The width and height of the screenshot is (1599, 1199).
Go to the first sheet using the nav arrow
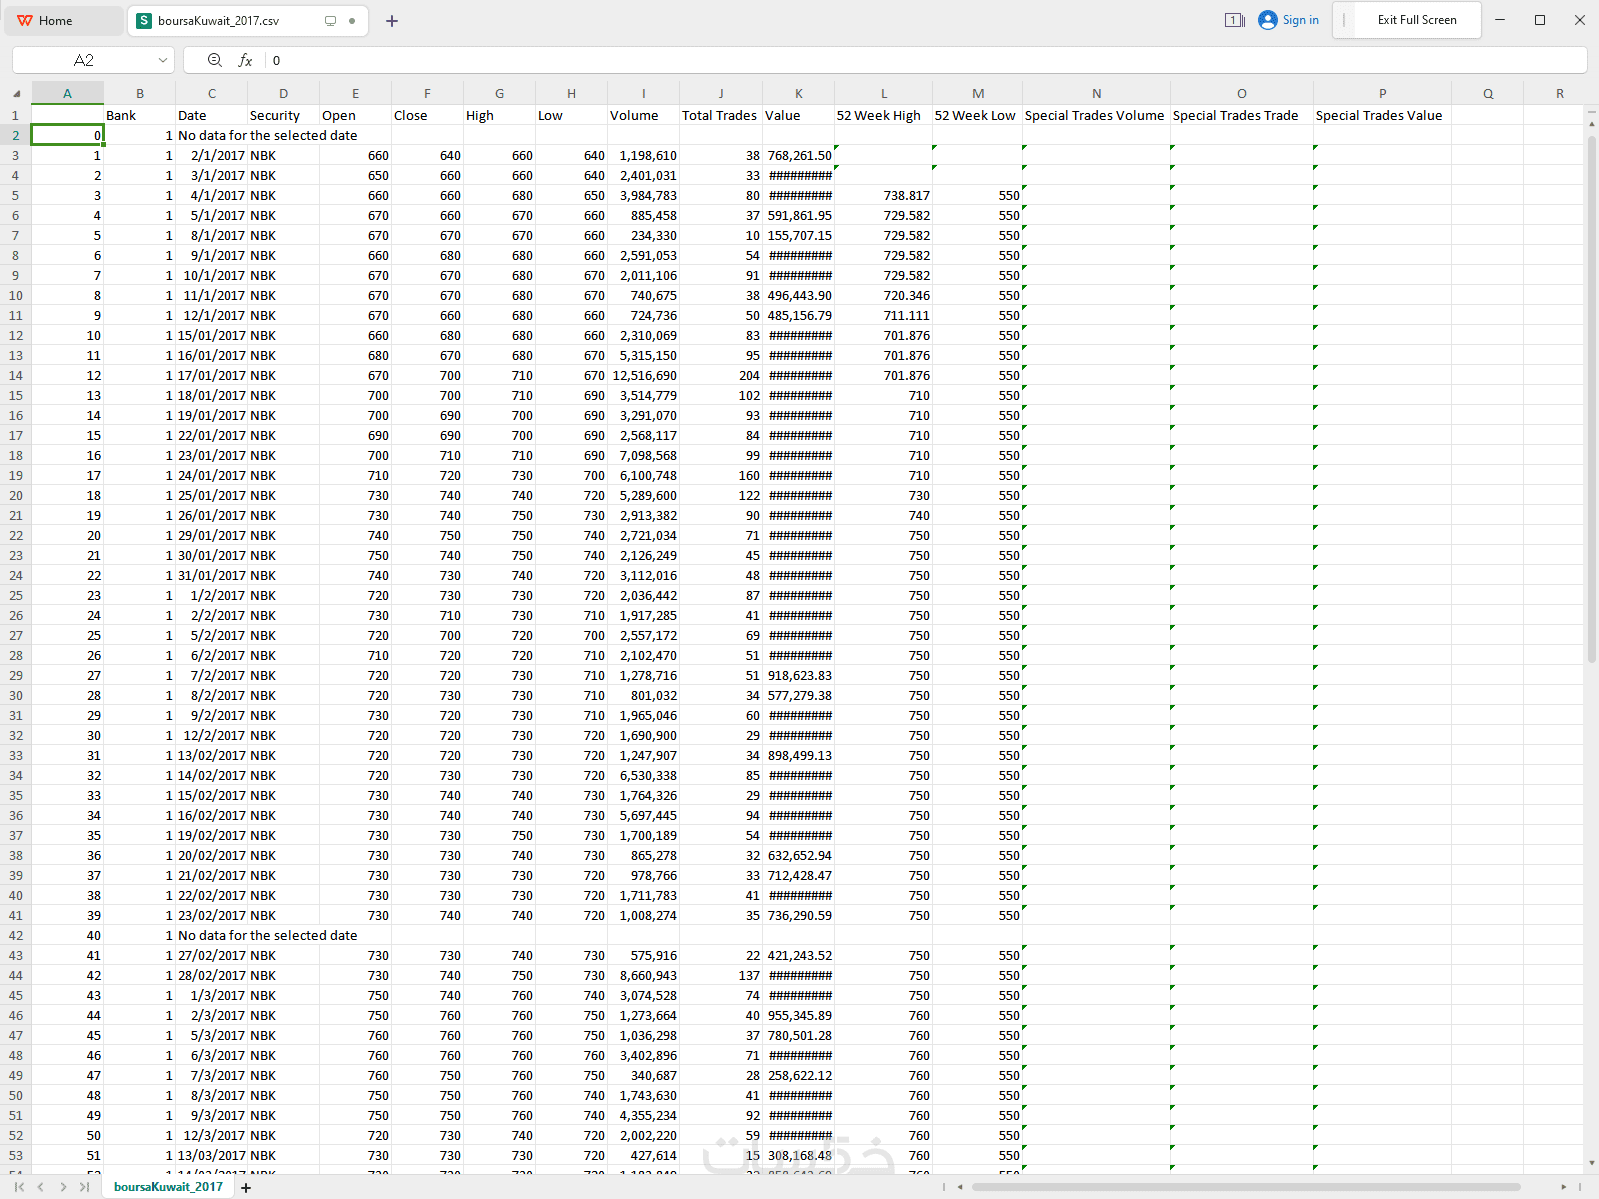click(x=19, y=1187)
